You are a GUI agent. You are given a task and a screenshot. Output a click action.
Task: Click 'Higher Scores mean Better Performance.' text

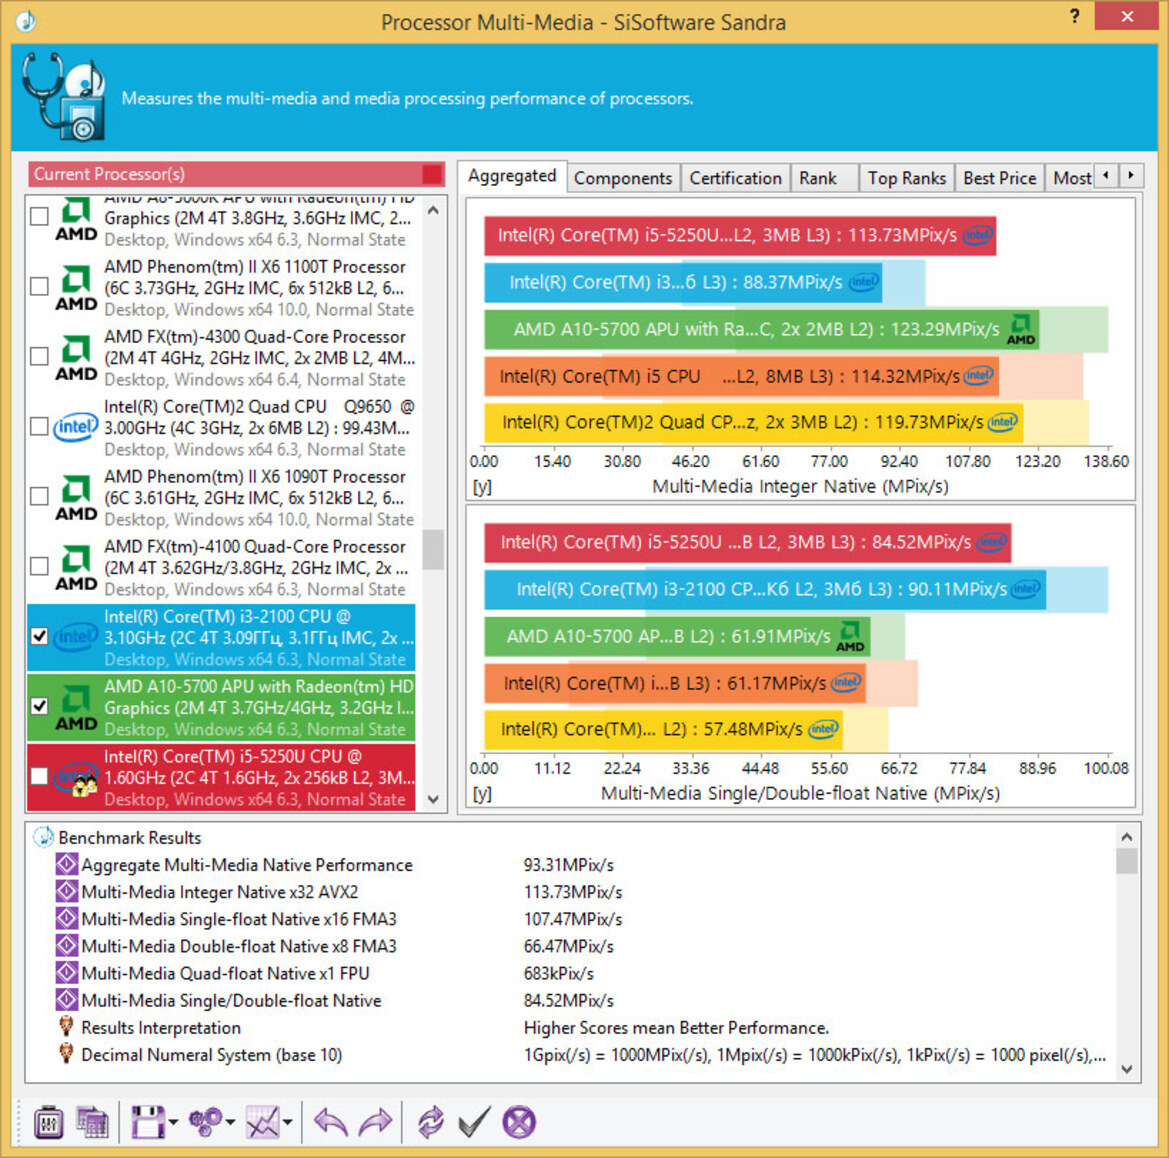click(x=676, y=1028)
